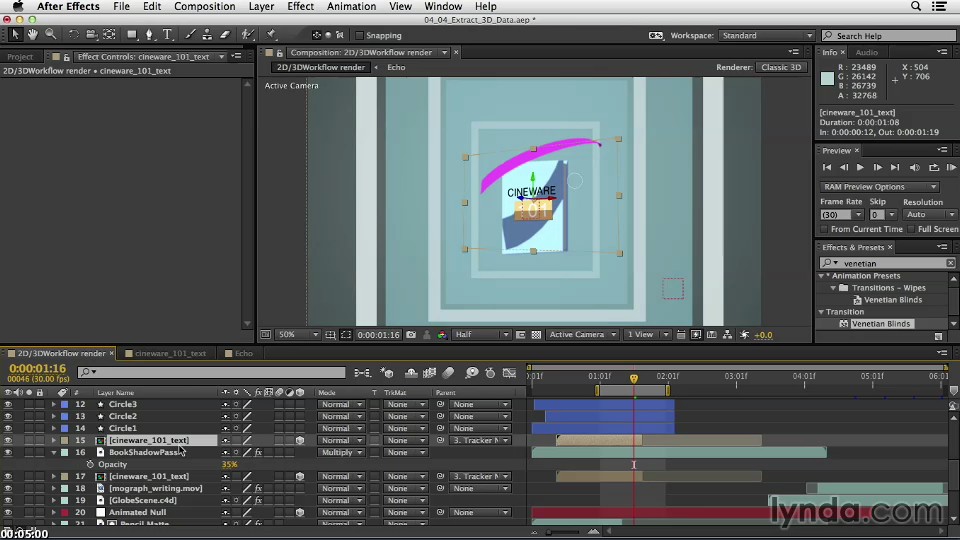Open the Workspace Standard dropdown

coord(765,36)
